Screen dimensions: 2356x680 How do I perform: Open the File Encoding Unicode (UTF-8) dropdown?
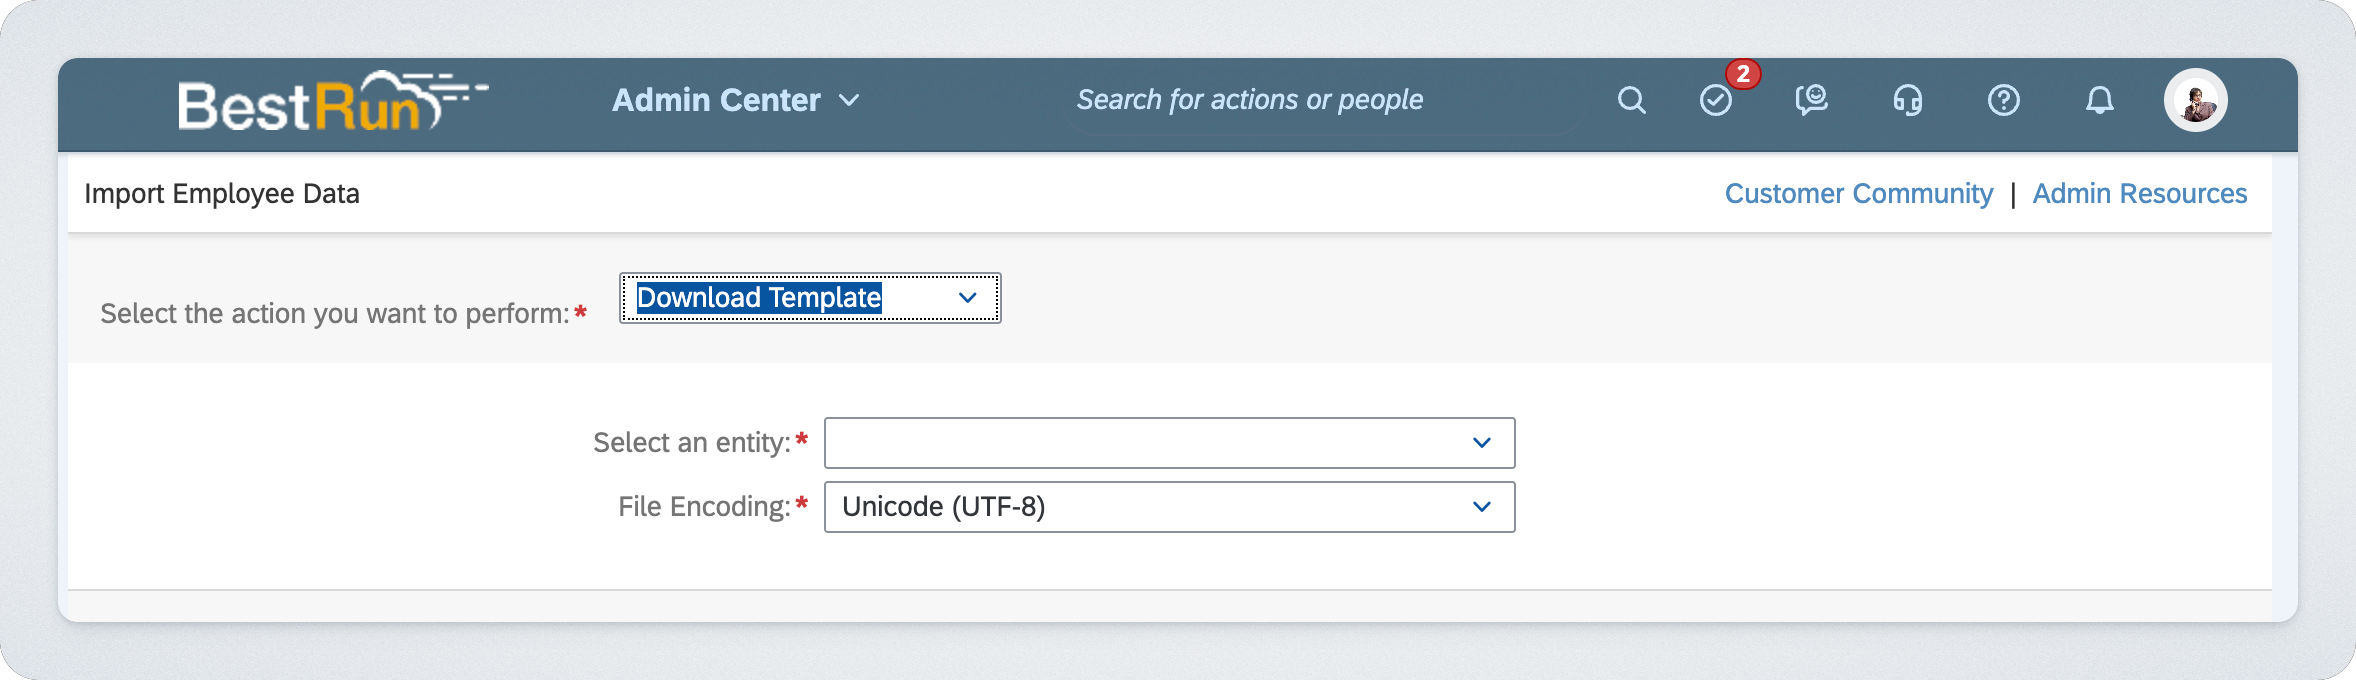(1168, 507)
